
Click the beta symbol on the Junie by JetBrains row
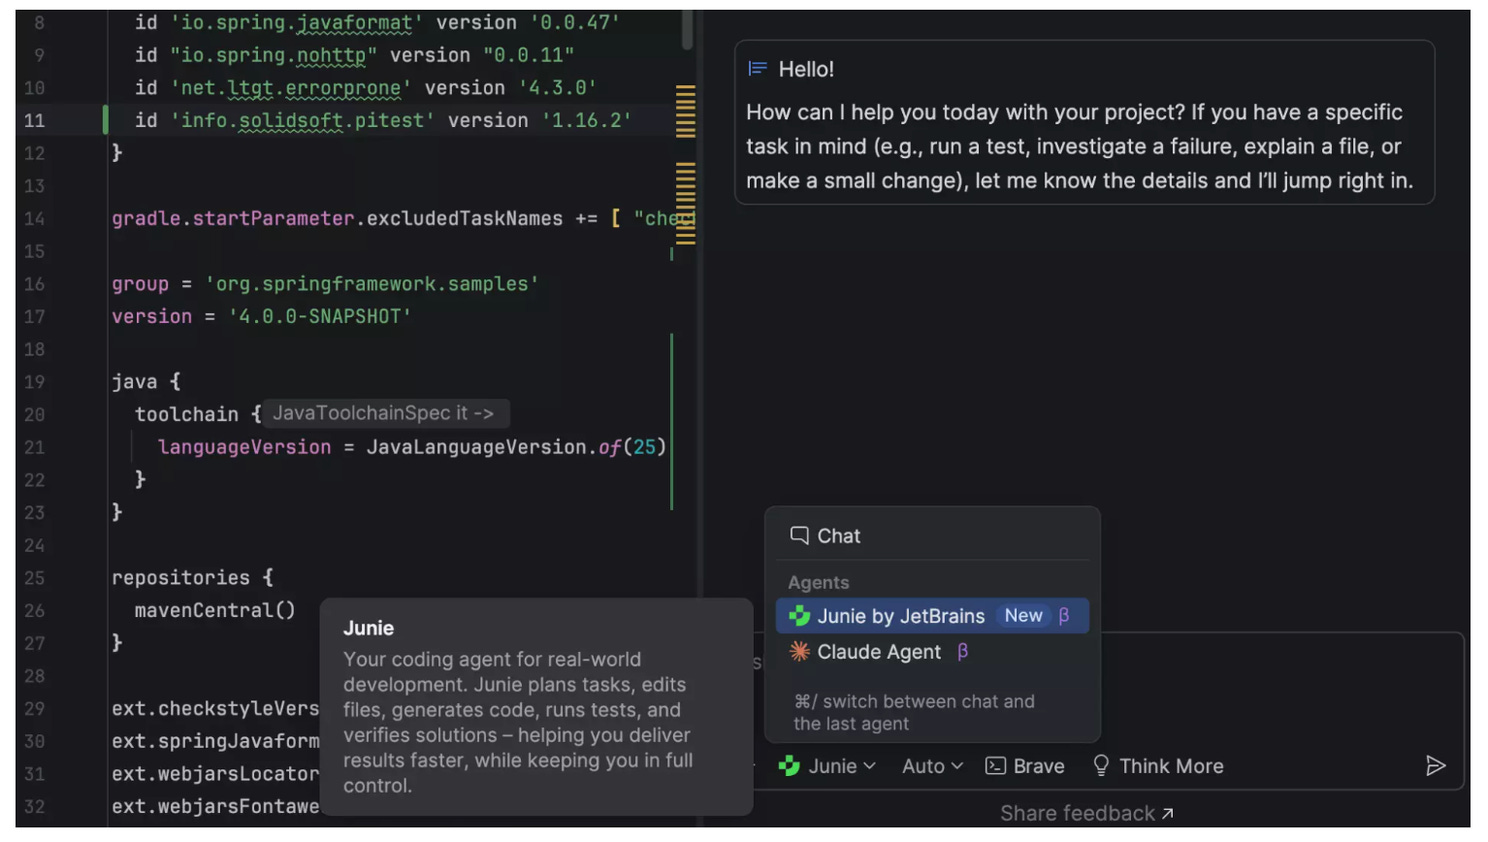tap(1064, 616)
